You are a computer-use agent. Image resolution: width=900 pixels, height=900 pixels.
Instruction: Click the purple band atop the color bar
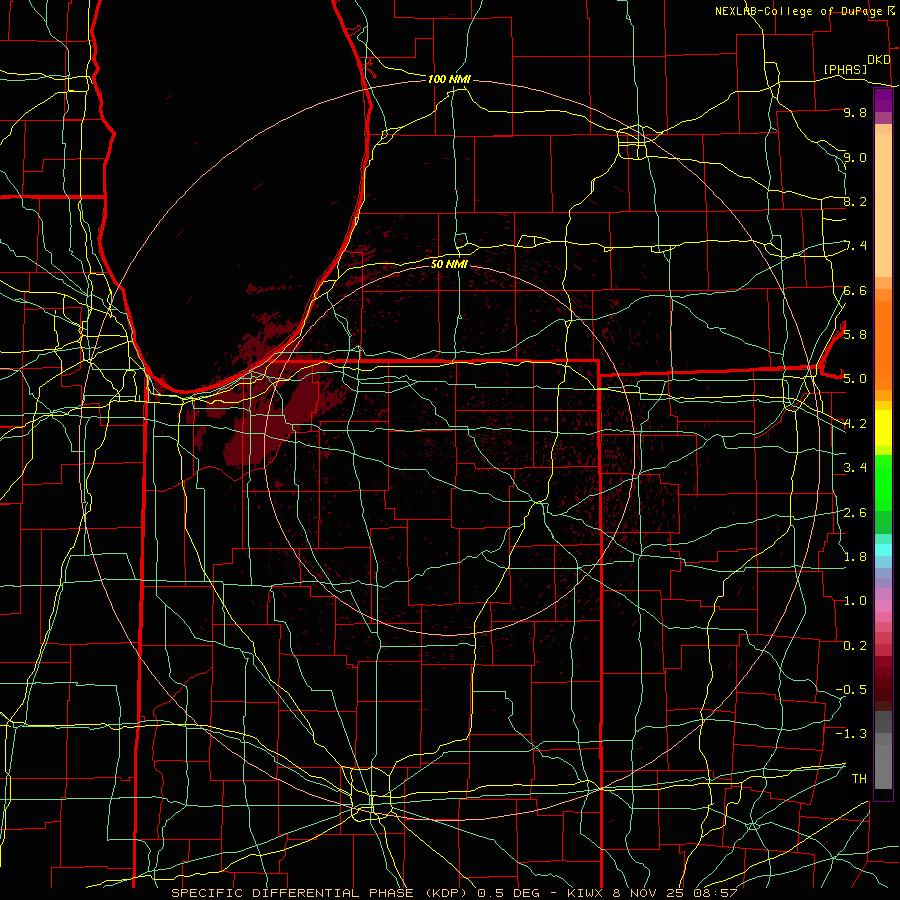point(883,100)
